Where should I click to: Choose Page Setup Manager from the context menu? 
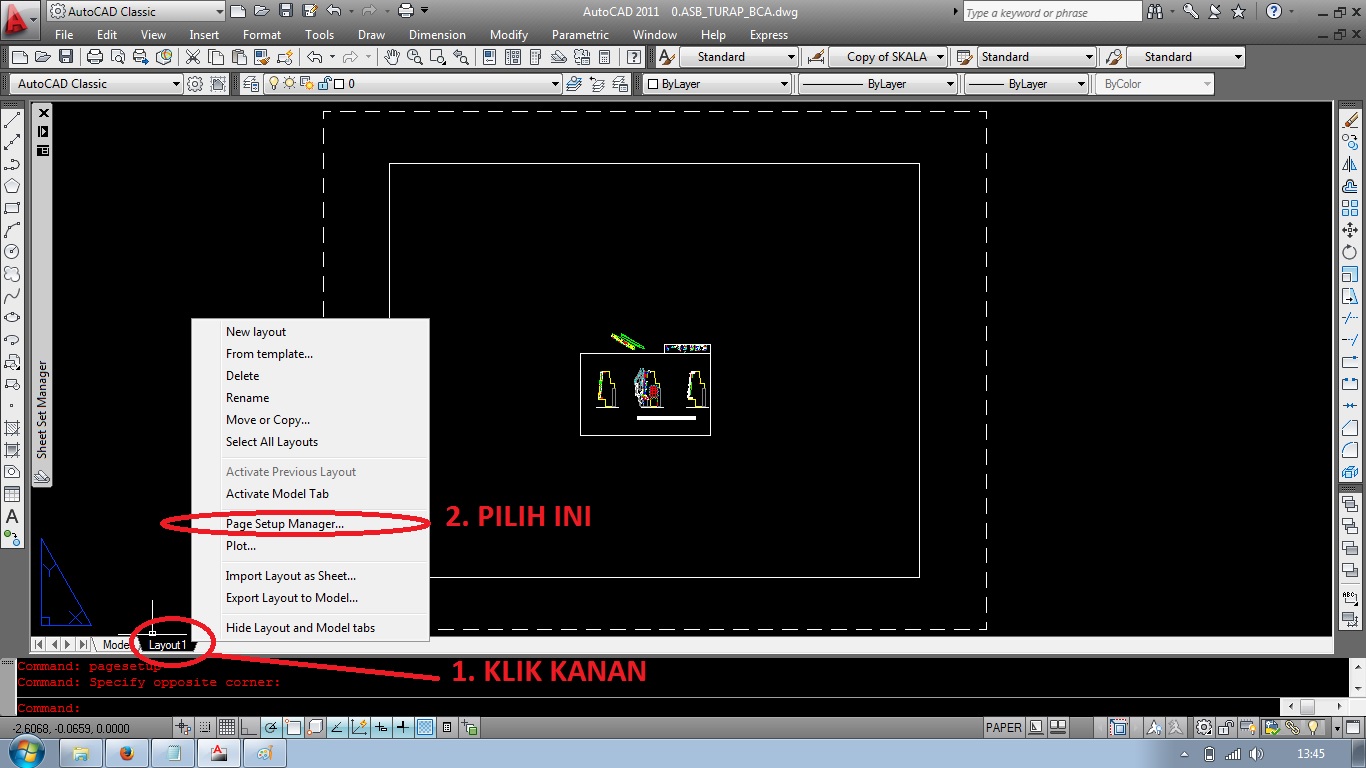286,522
